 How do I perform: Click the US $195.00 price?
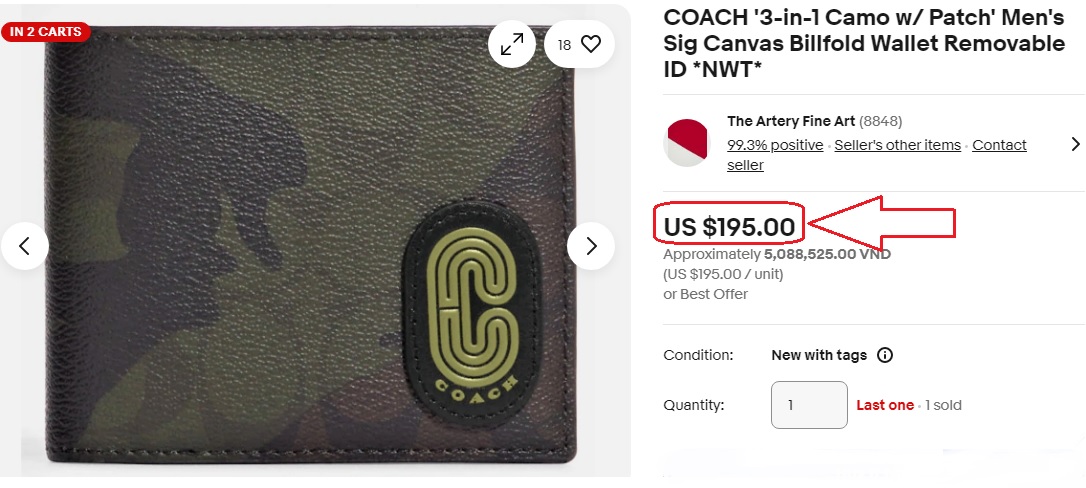(730, 227)
